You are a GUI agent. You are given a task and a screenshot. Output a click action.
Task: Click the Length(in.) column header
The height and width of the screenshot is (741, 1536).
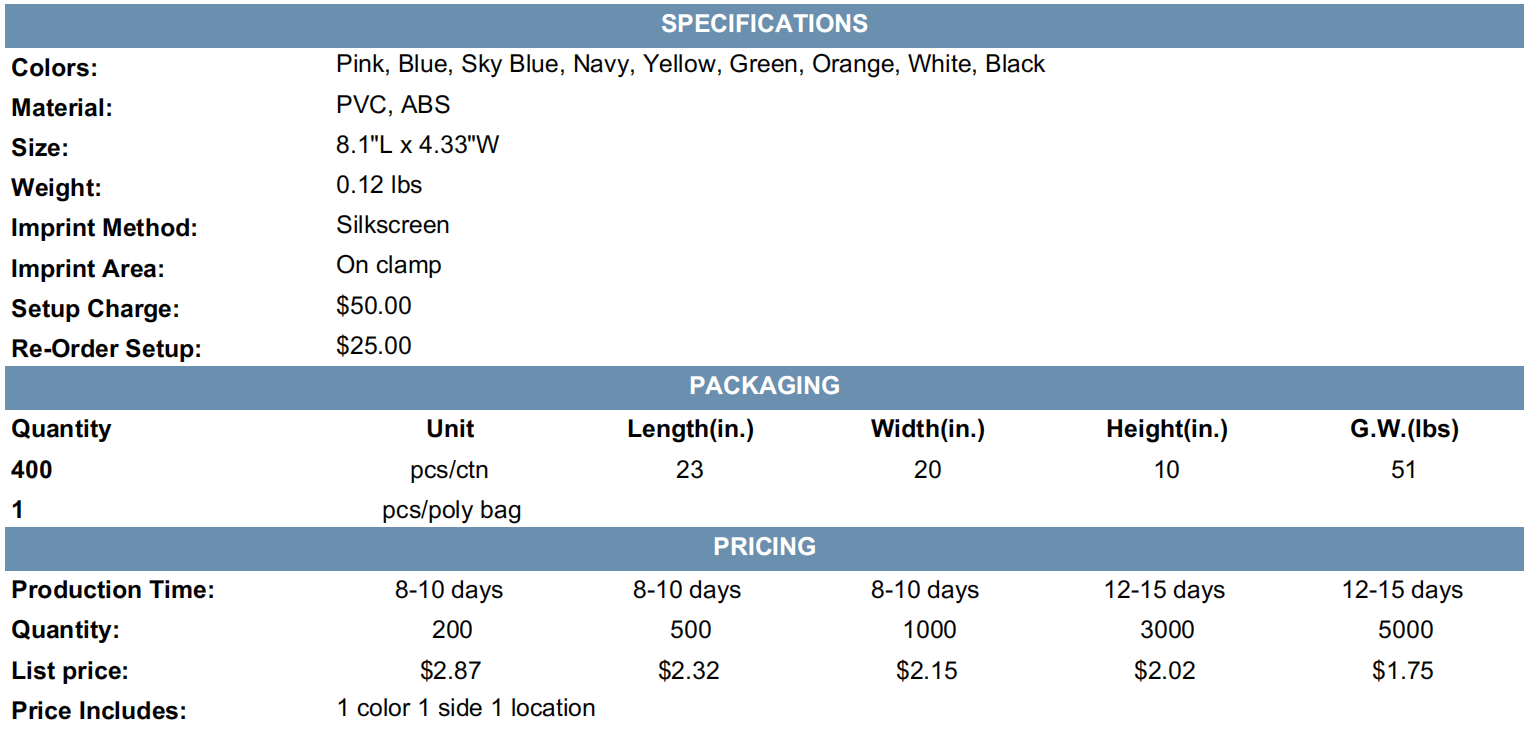point(690,430)
